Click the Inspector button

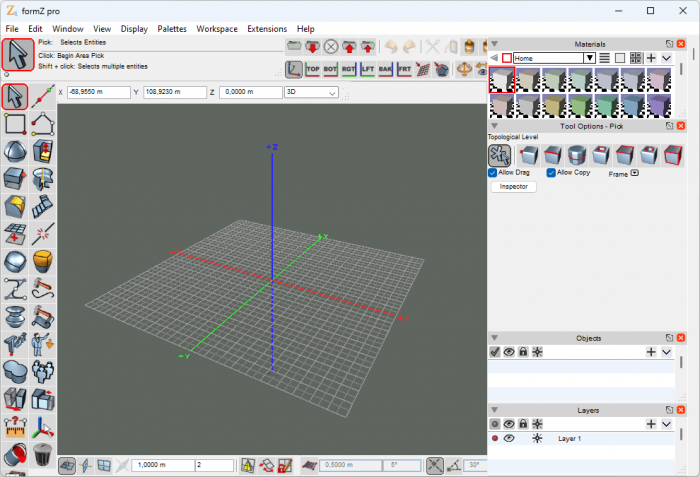click(513, 187)
